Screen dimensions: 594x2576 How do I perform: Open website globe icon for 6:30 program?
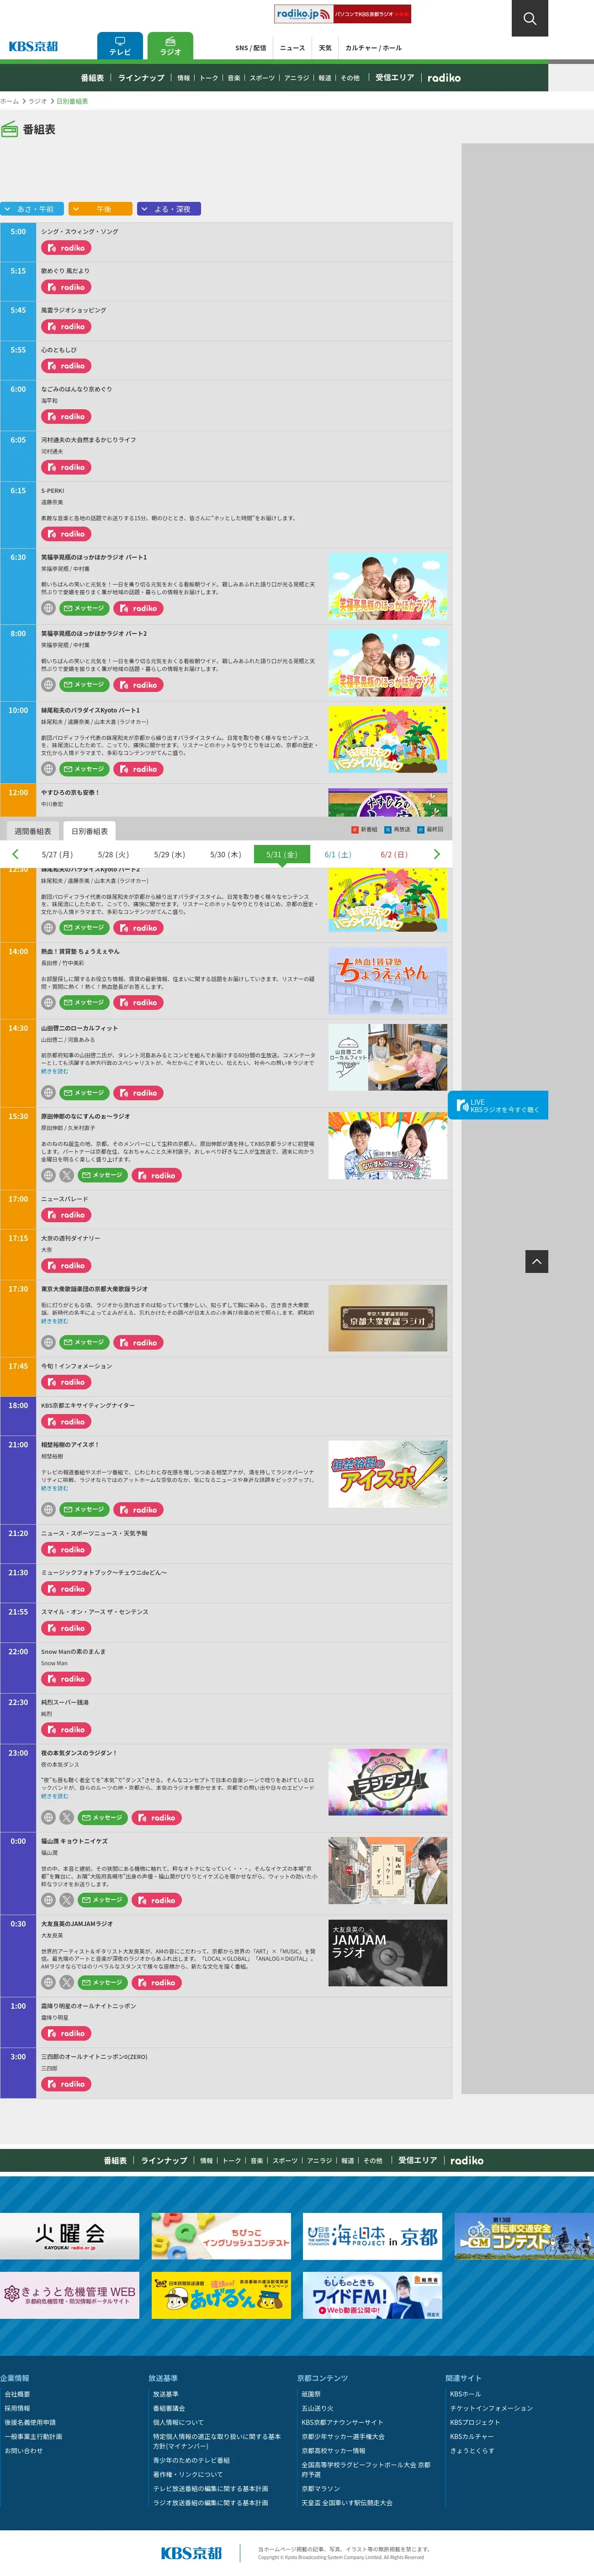coord(48,608)
